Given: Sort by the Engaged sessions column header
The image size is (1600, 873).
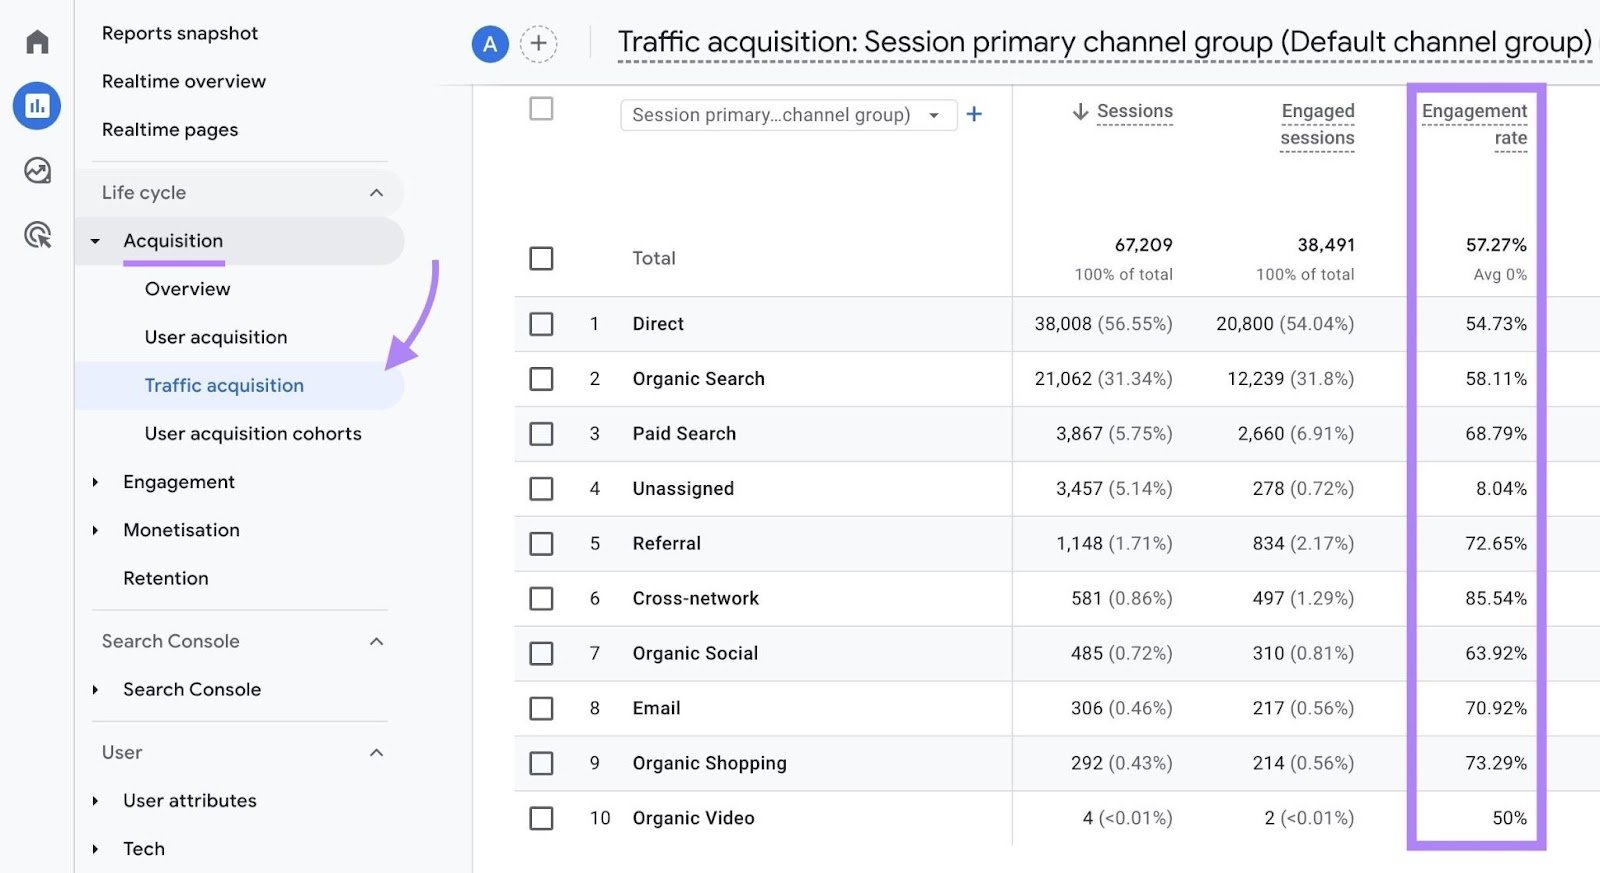Looking at the screenshot, I should tap(1317, 125).
